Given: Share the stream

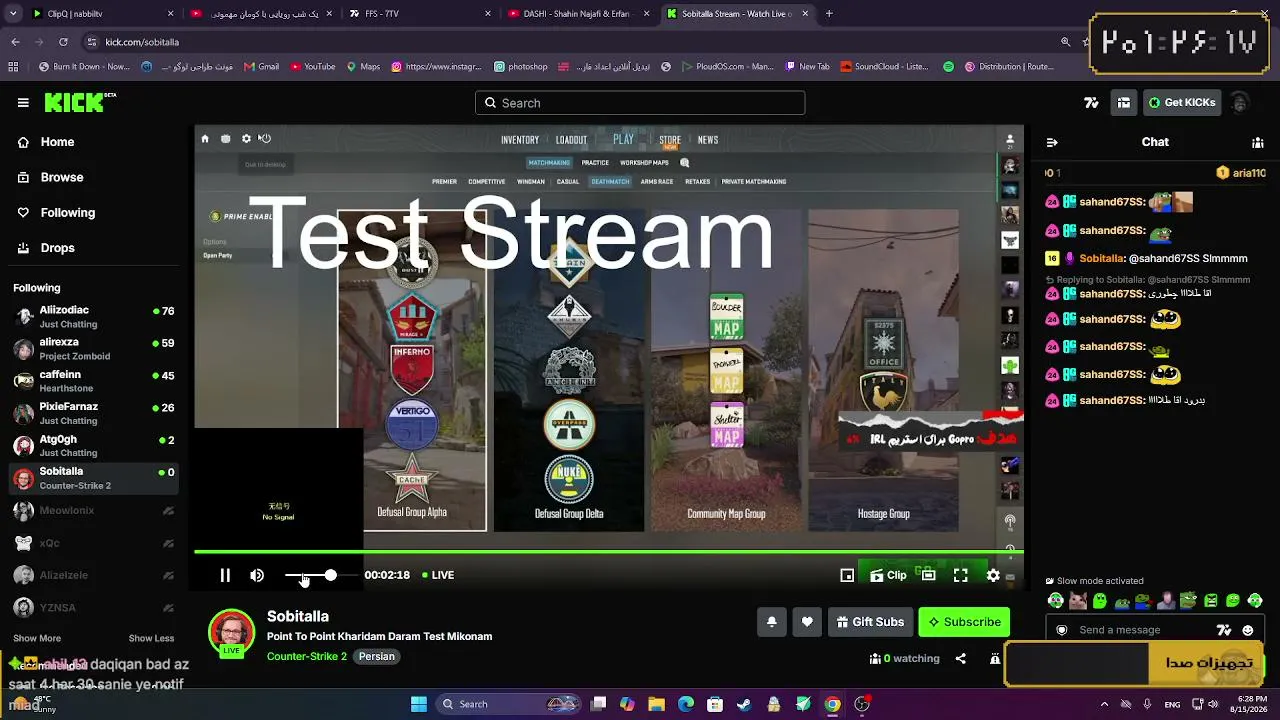Looking at the screenshot, I should pyautogui.click(x=961, y=658).
